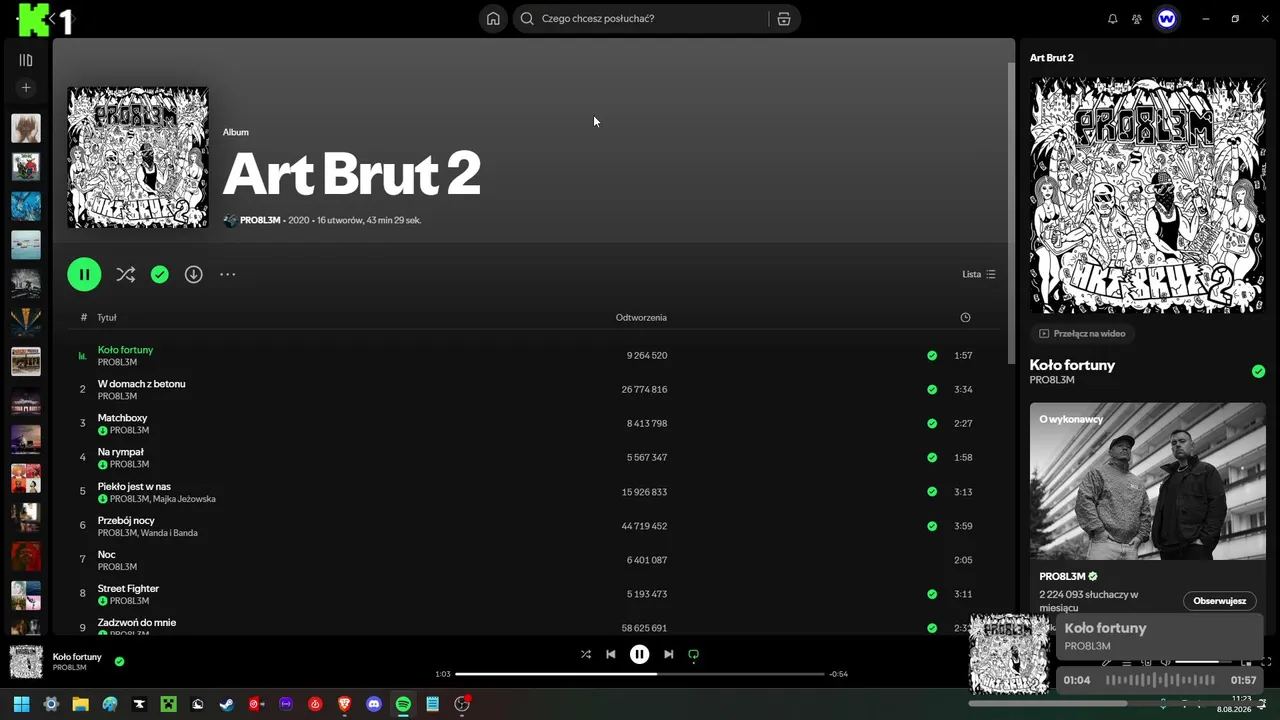Click 'Przełącz na wideo' button
Screen dimensions: 1280x720
(1082, 334)
